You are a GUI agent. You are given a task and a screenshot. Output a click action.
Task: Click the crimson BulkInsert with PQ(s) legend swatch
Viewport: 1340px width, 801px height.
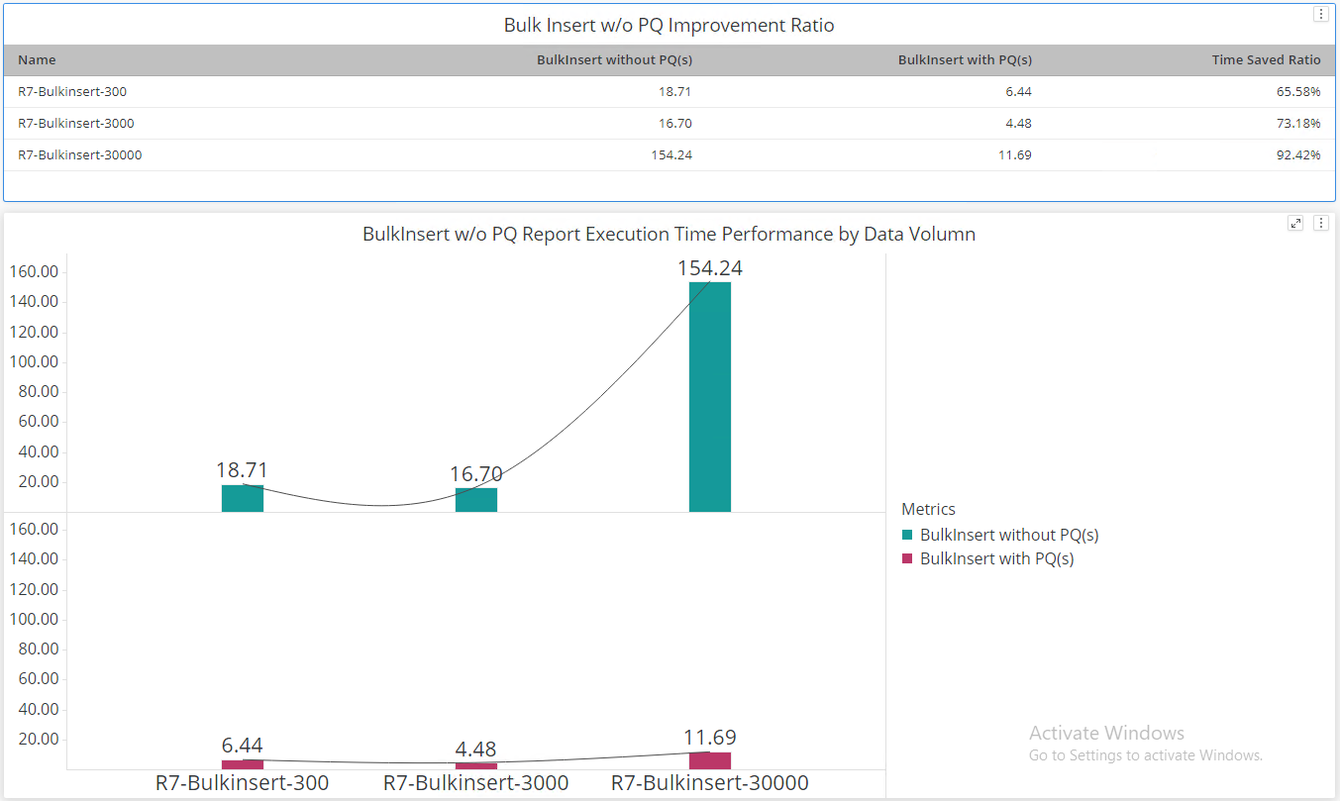click(907, 559)
